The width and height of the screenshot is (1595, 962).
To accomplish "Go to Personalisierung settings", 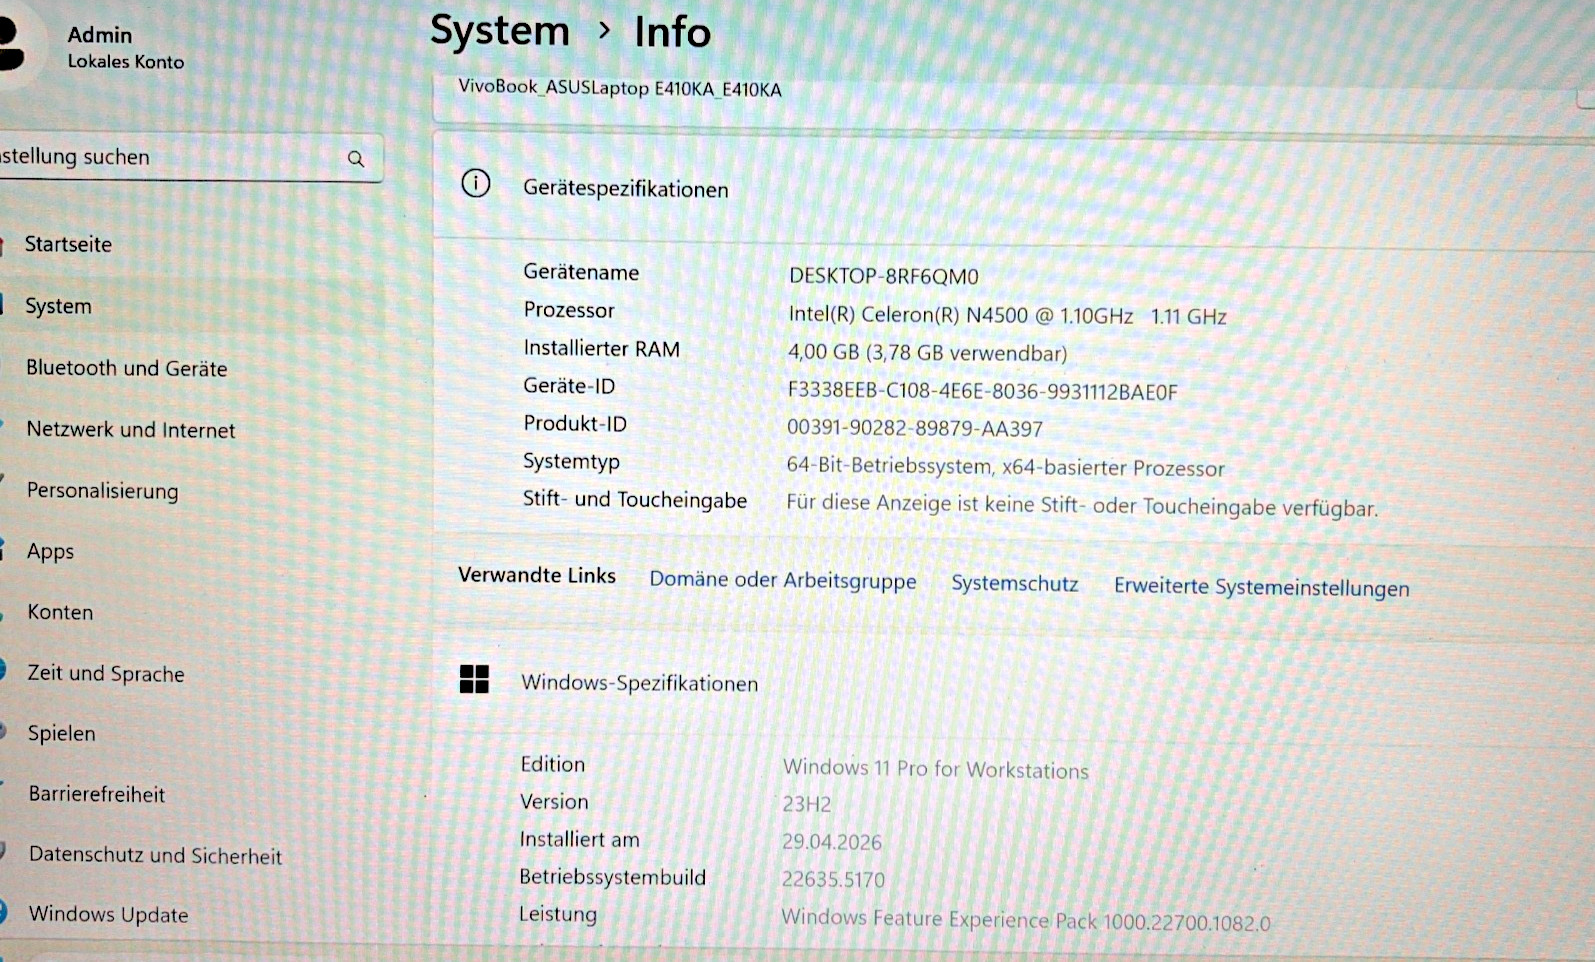I will (102, 491).
